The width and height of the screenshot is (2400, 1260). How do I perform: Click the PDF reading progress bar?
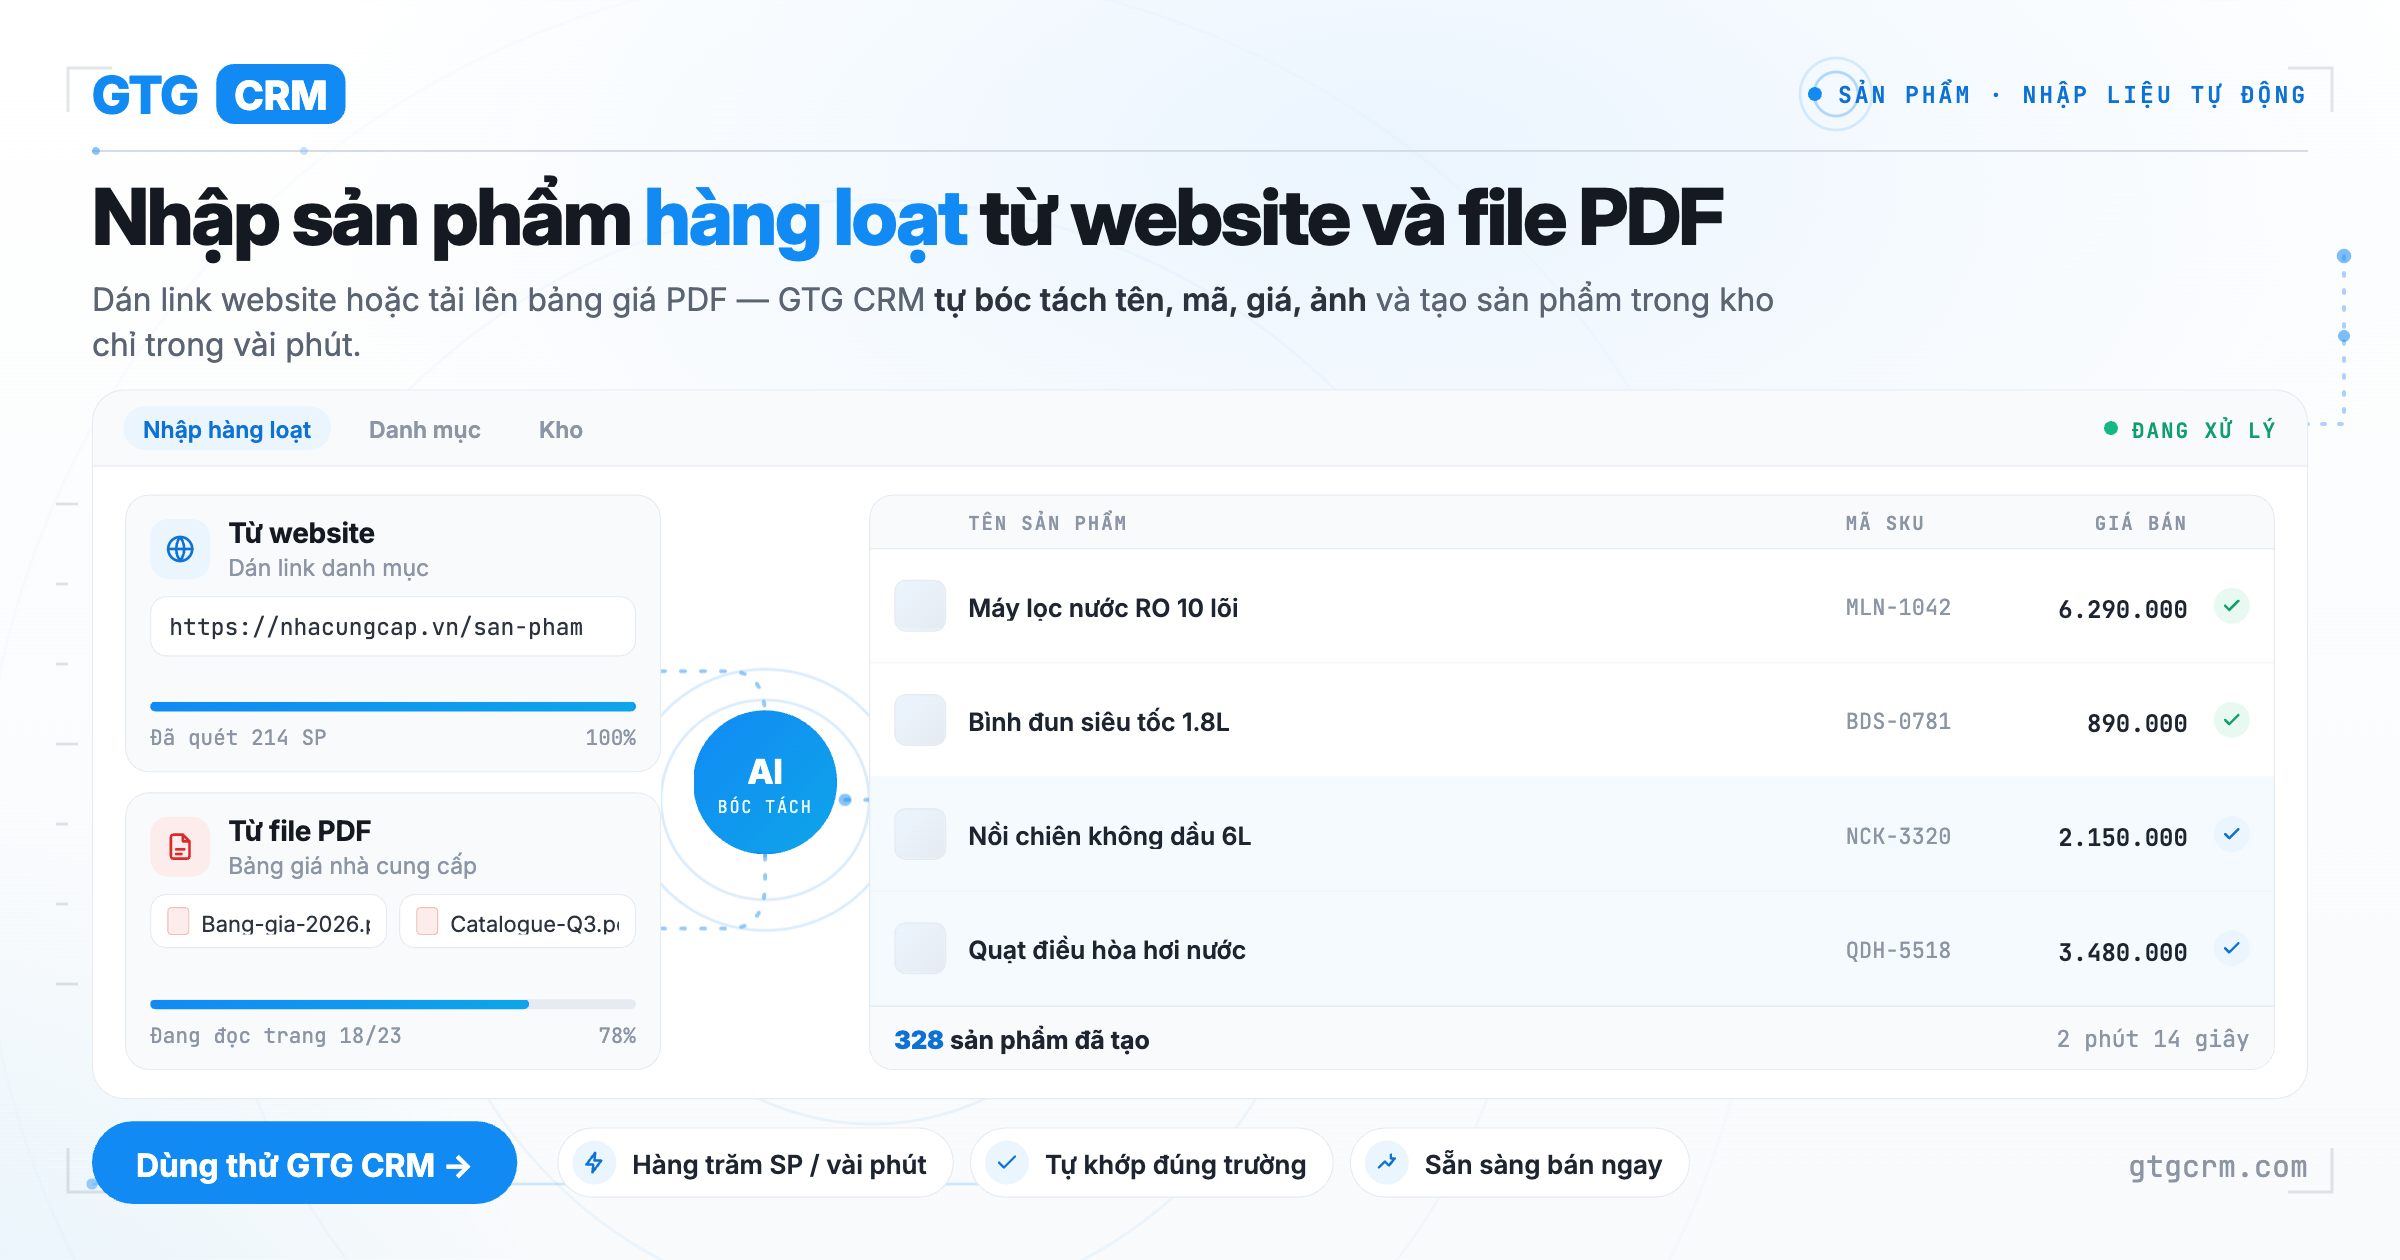[393, 1005]
